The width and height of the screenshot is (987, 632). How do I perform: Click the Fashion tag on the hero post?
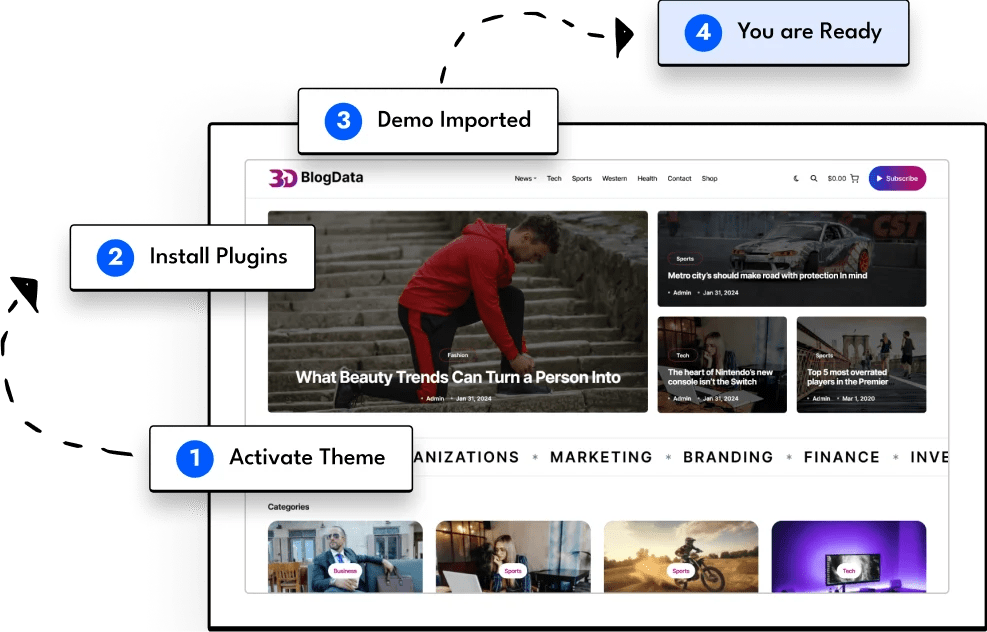pos(458,355)
